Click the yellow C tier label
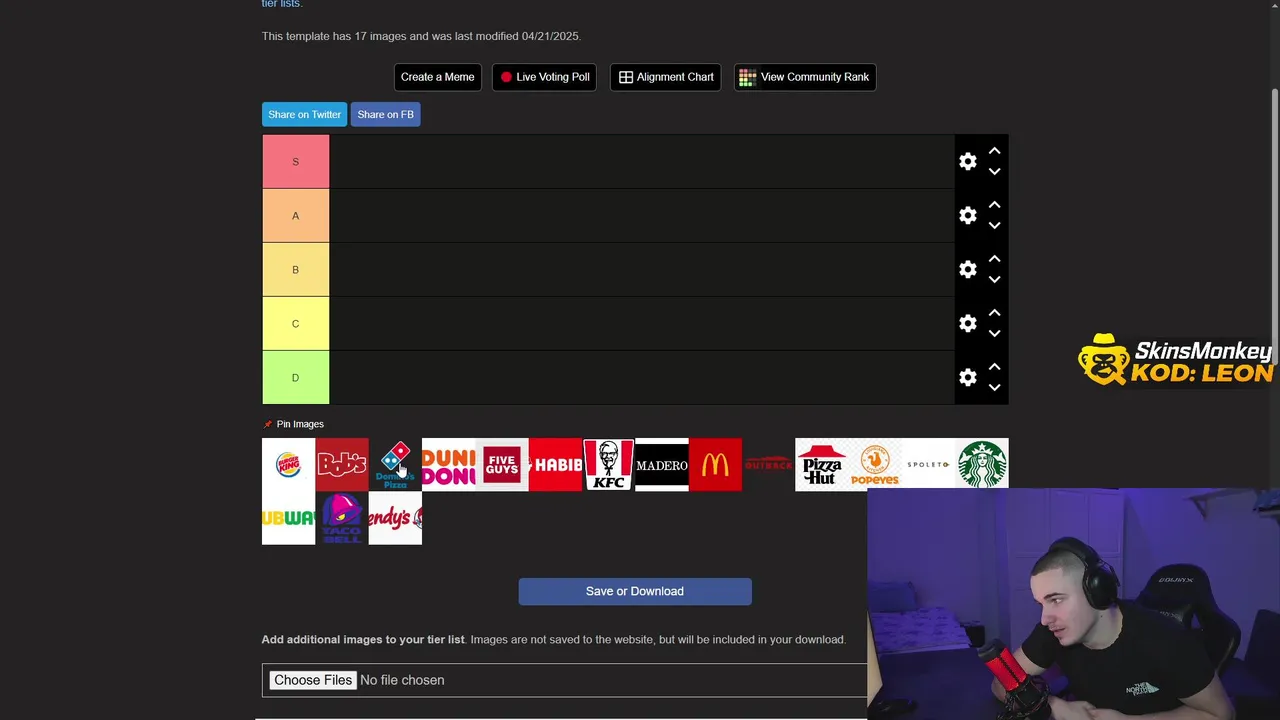The image size is (1280, 720). click(x=295, y=324)
